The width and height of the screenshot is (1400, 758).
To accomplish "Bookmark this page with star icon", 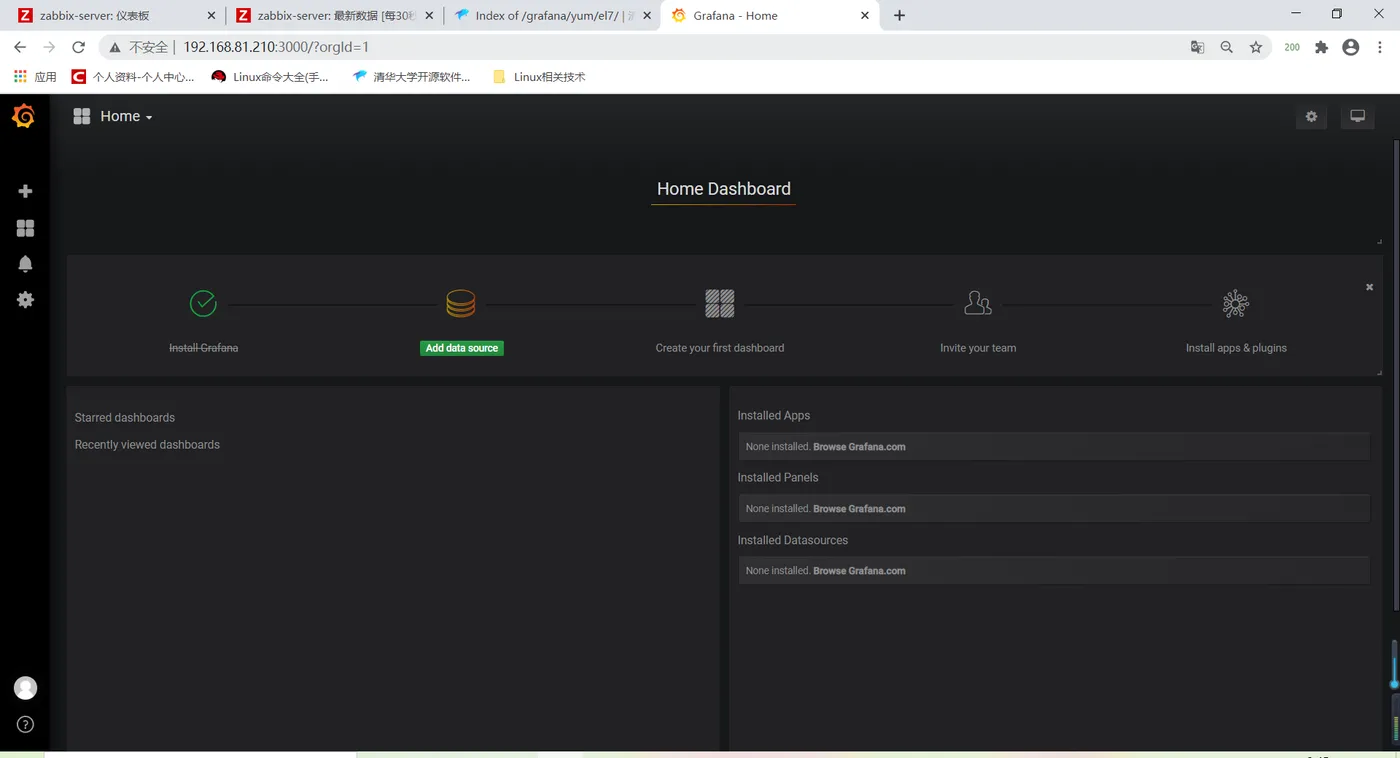I will (1256, 47).
